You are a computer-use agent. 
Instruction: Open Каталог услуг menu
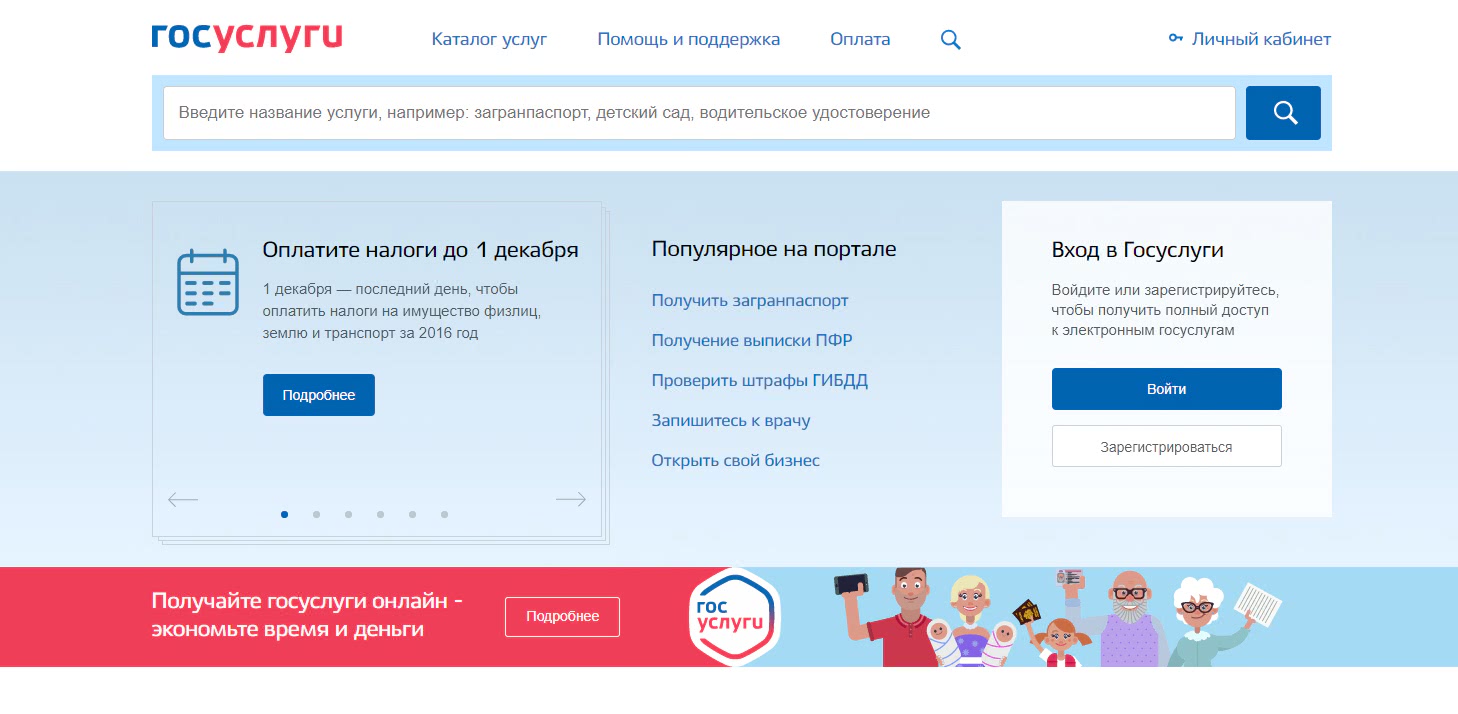[x=489, y=40]
